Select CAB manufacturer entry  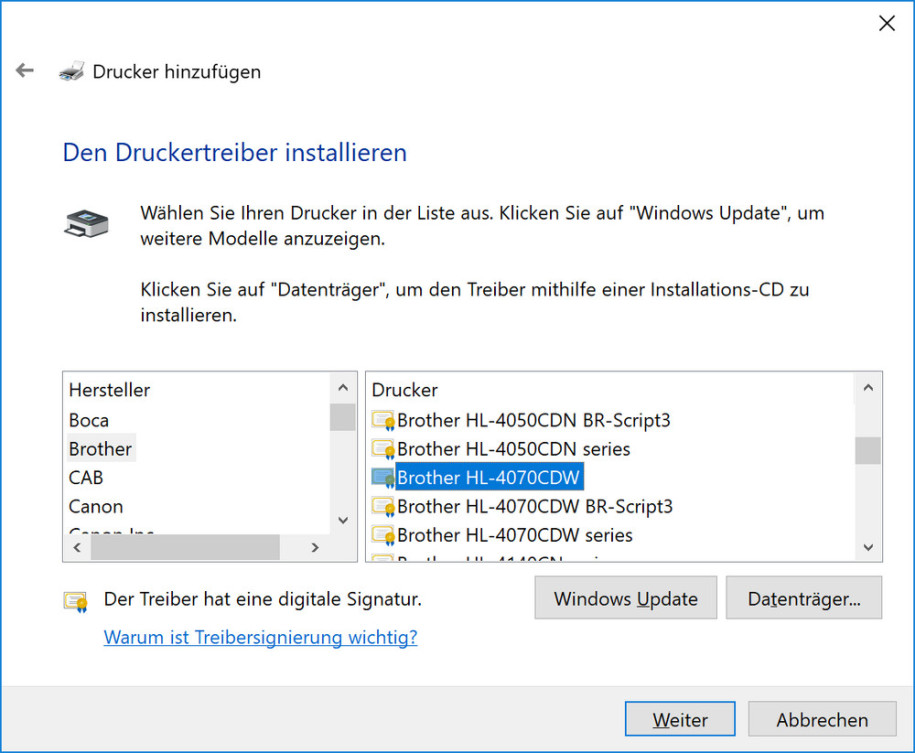tap(86, 477)
